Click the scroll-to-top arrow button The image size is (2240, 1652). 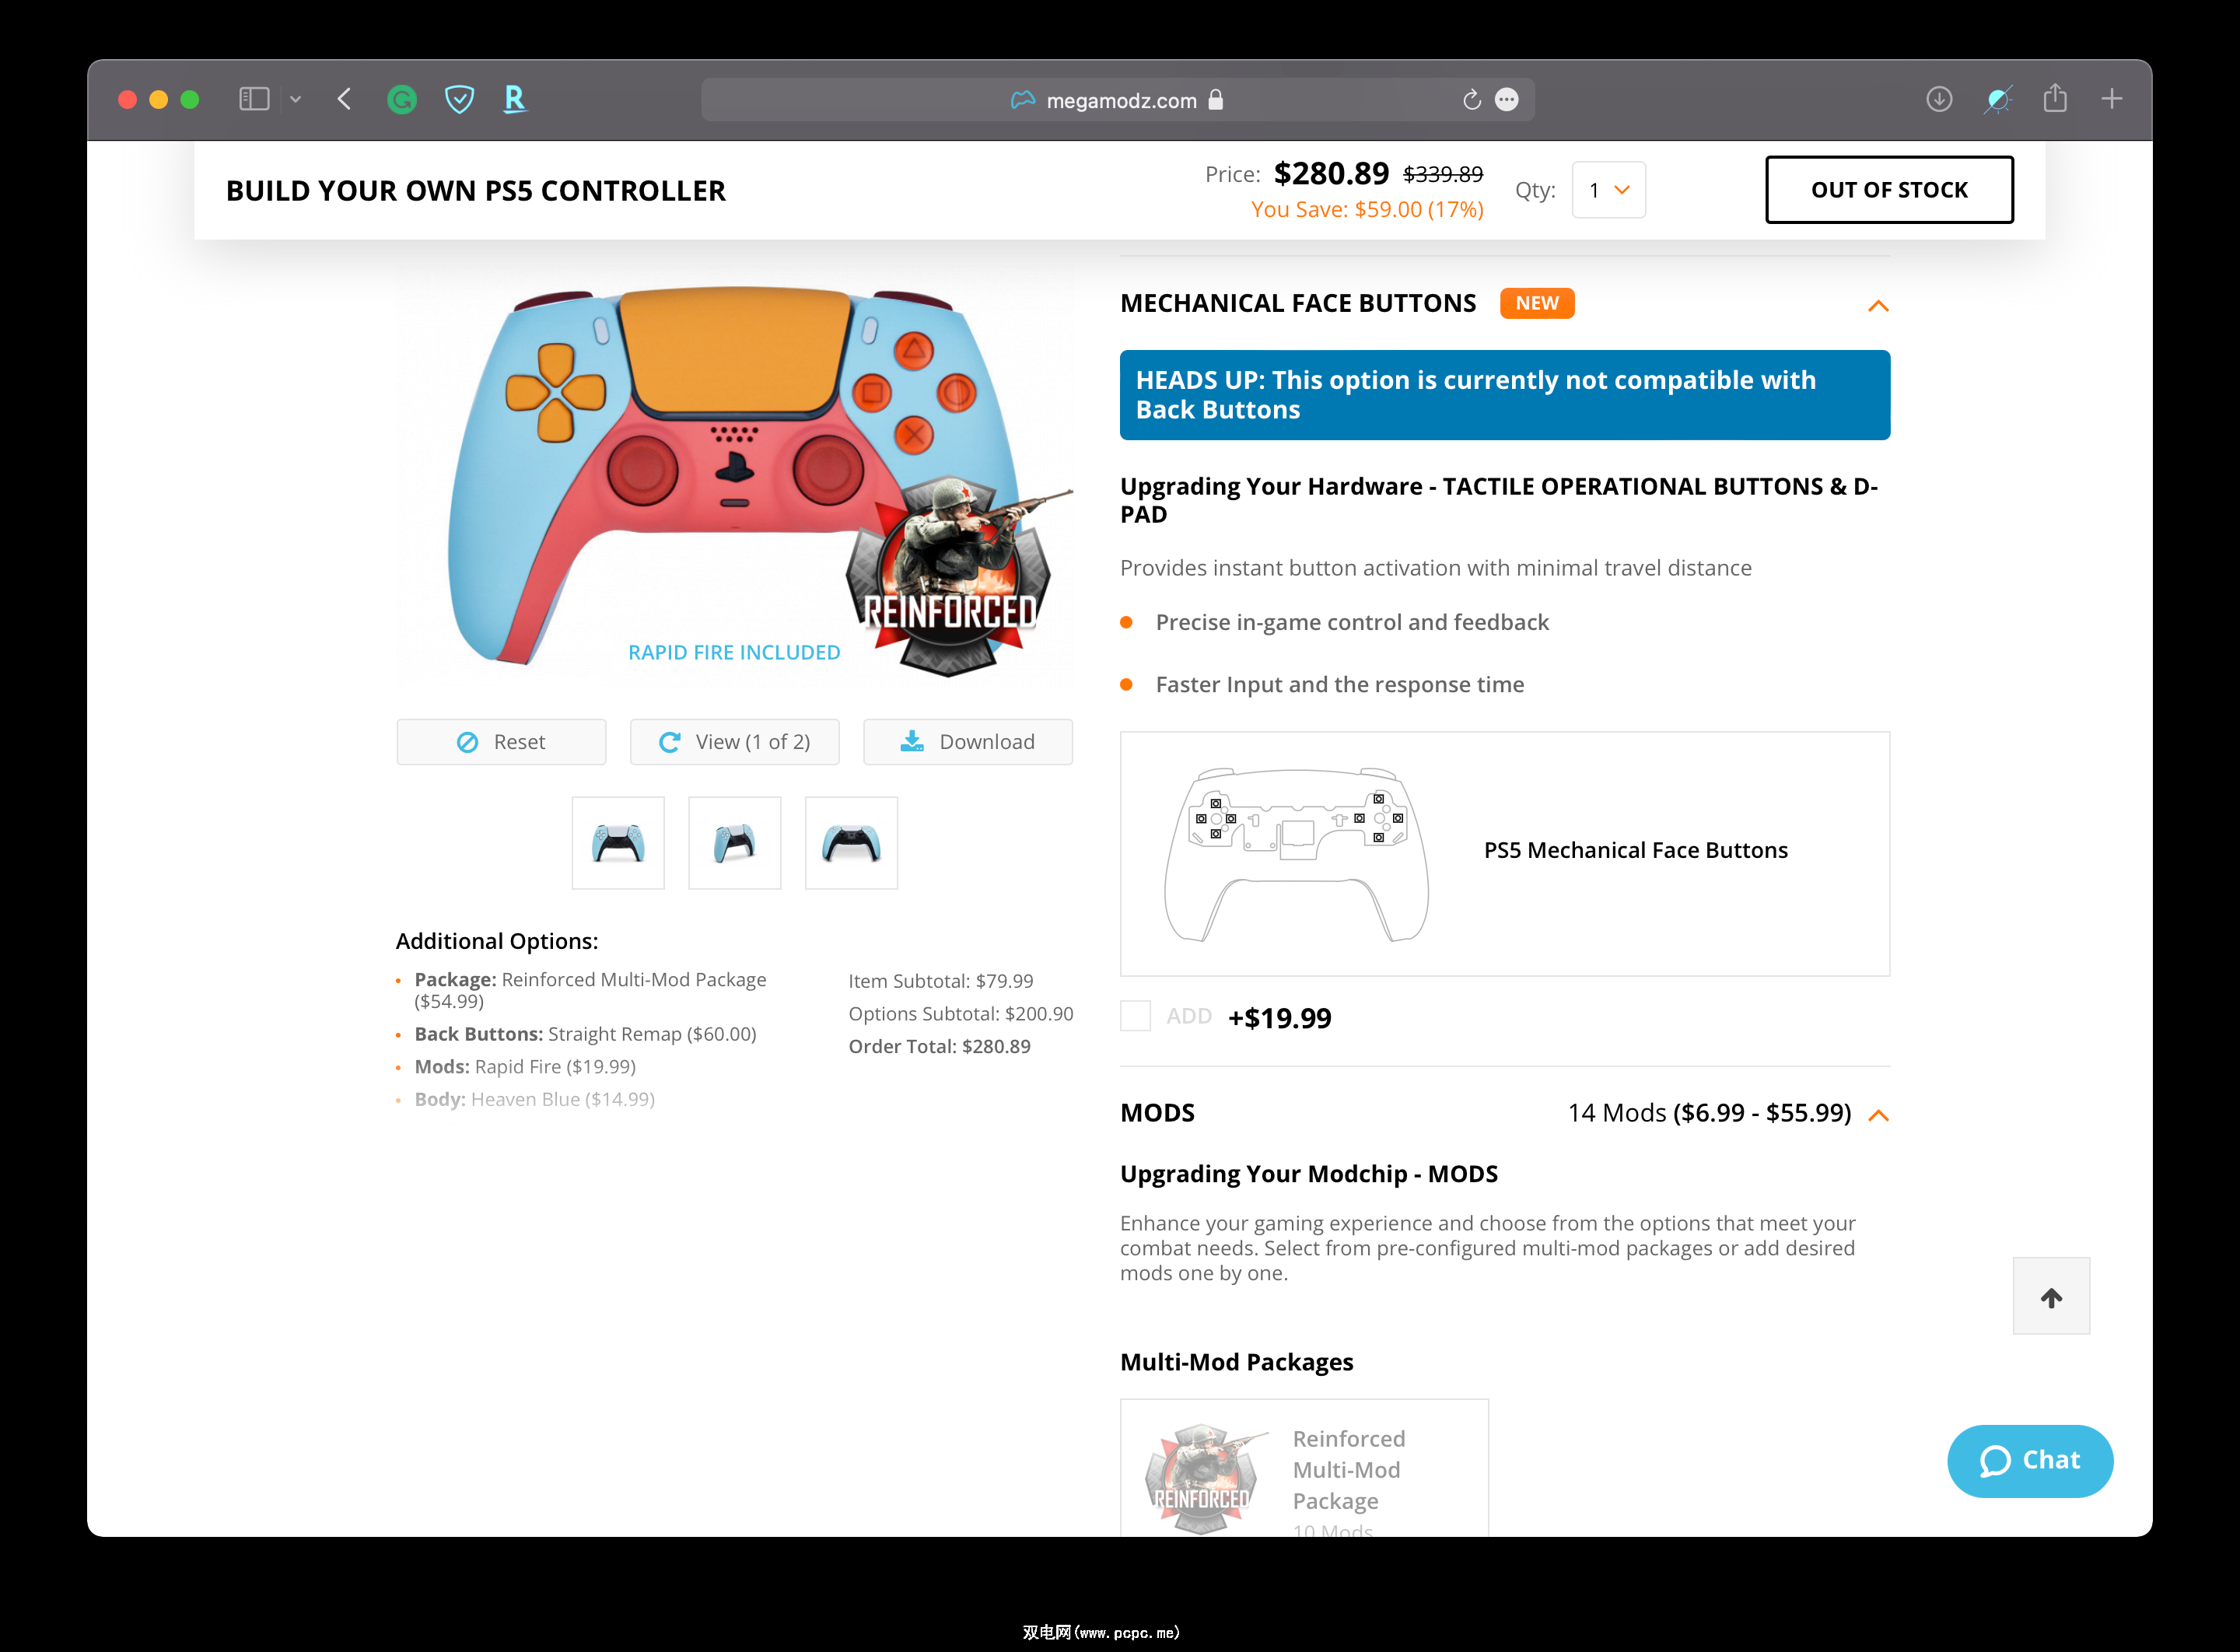coord(2051,1296)
